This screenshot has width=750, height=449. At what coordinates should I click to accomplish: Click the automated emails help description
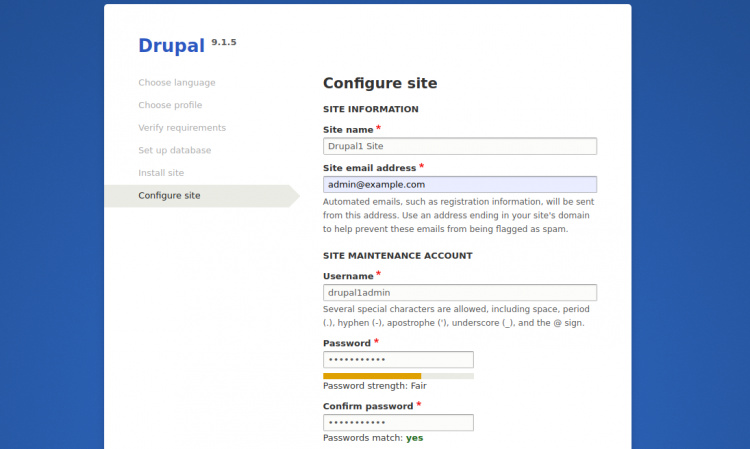click(458, 215)
